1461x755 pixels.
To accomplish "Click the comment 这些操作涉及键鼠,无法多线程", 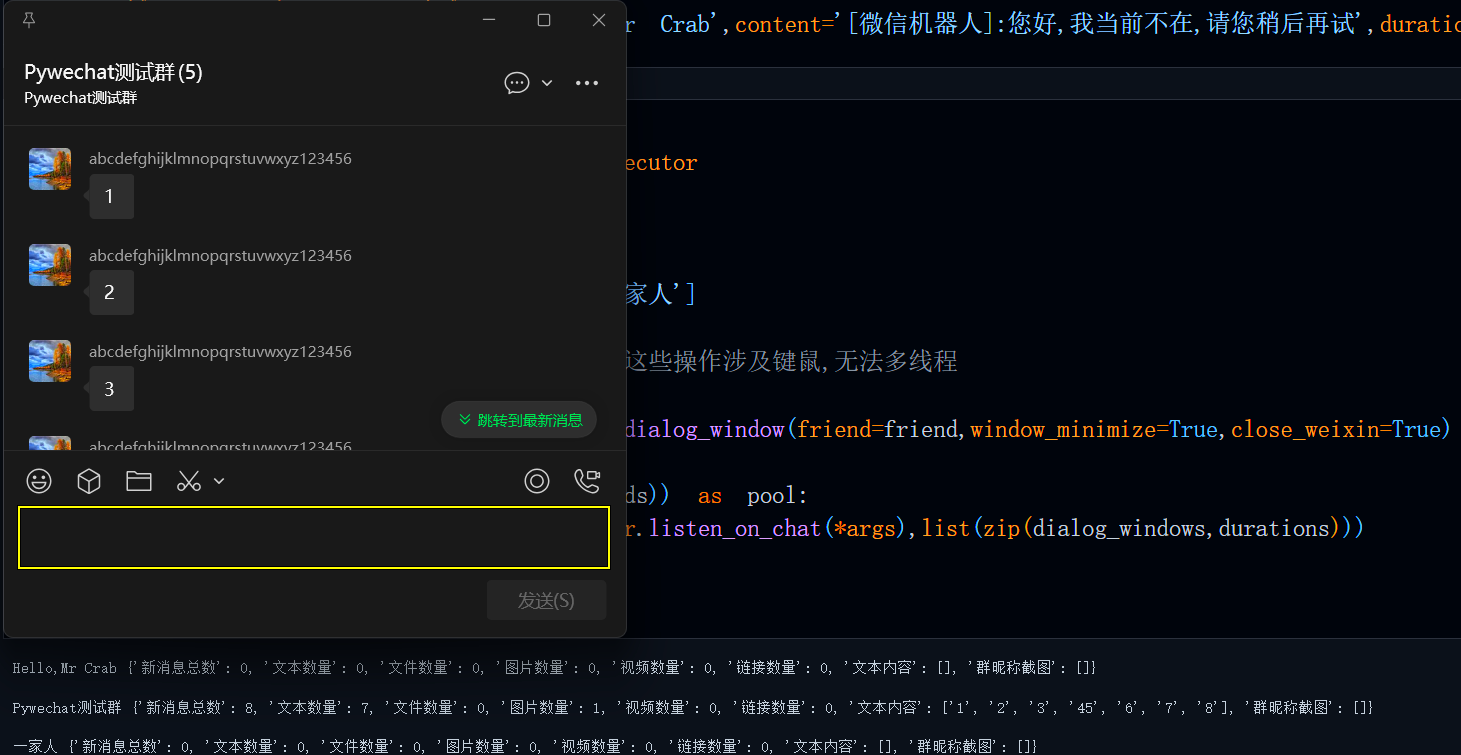I will pos(791,362).
